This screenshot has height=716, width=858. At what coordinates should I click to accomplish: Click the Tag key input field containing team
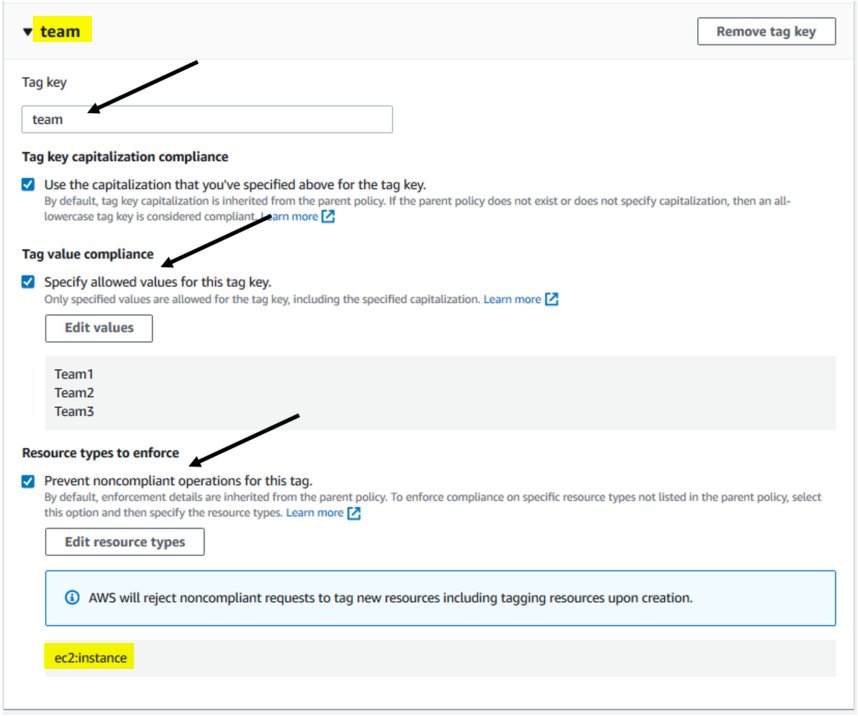207,118
